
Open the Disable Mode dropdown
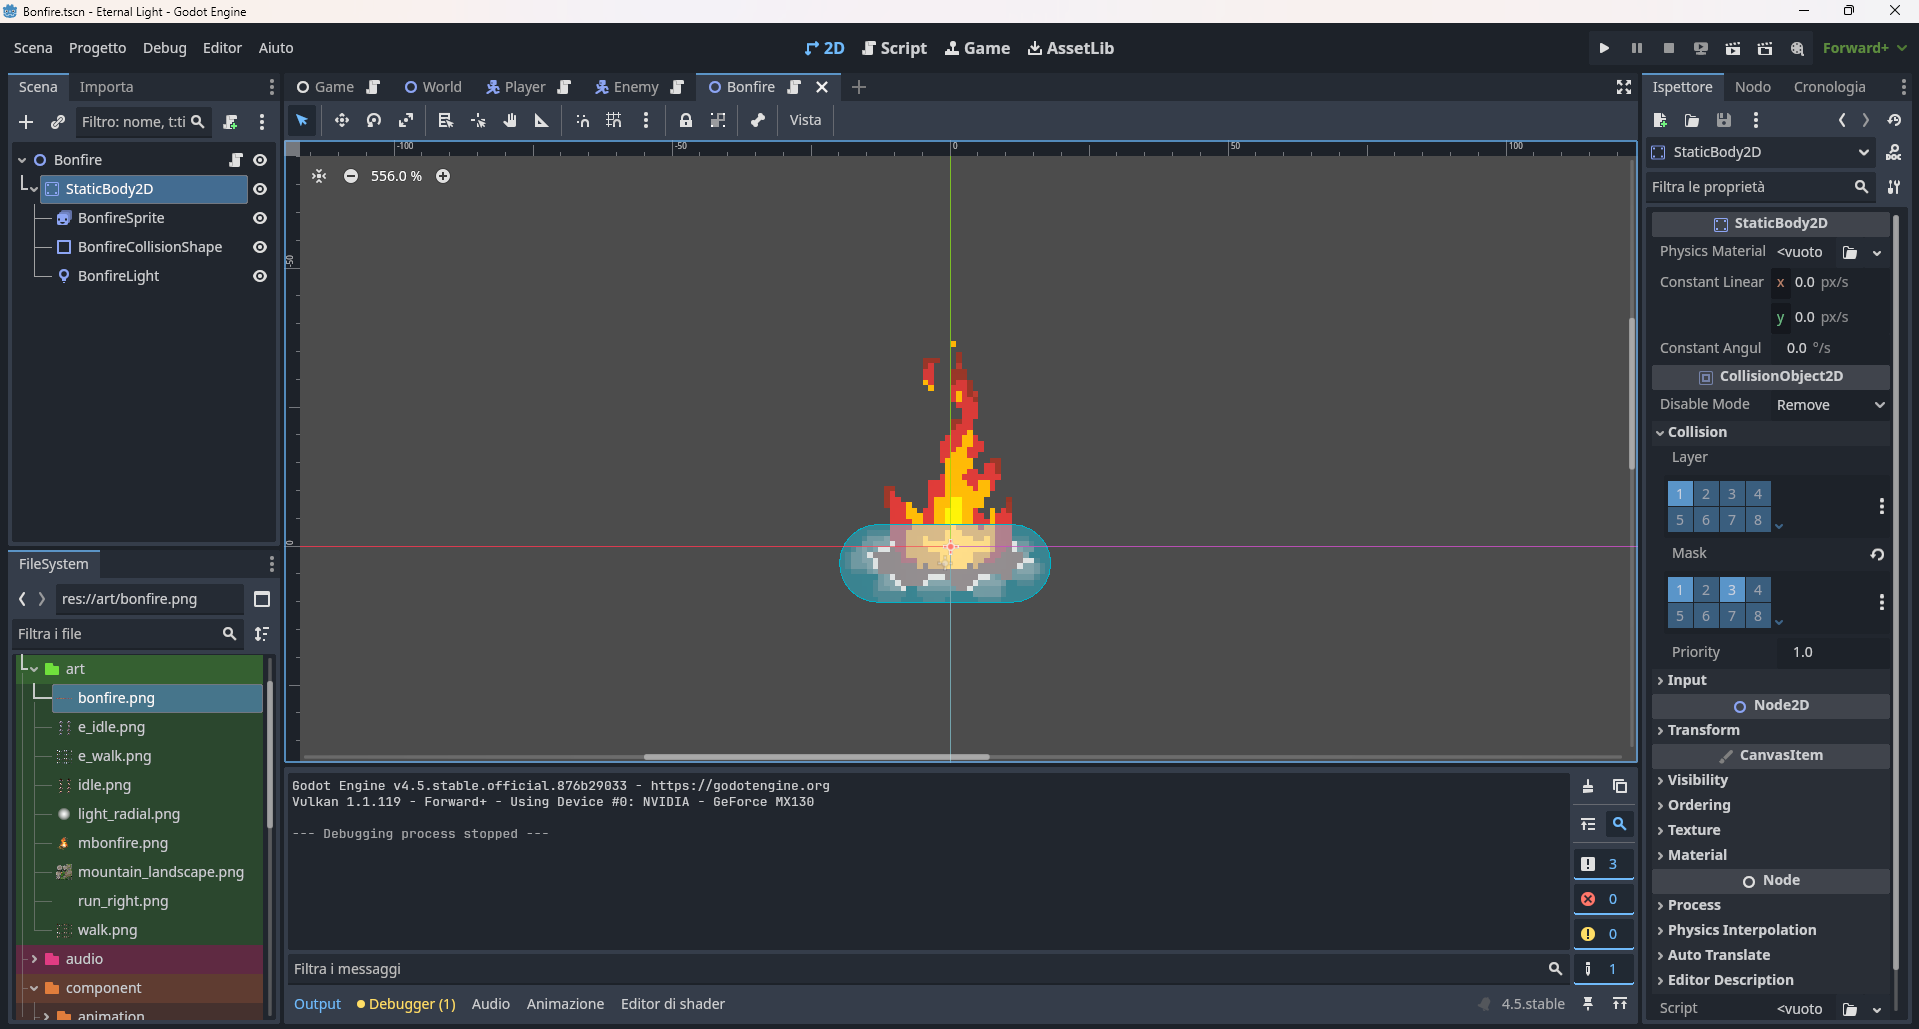coord(1830,405)
